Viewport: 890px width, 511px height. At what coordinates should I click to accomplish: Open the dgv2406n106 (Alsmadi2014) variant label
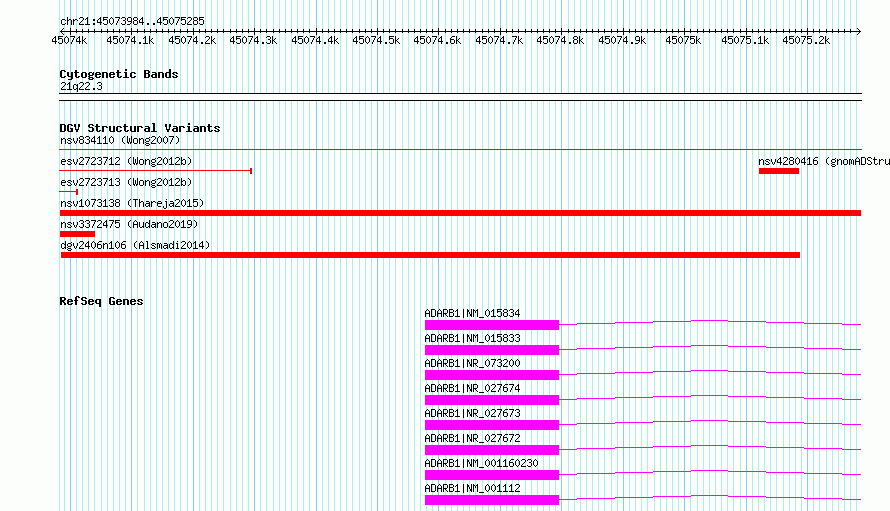click(135, 245)
